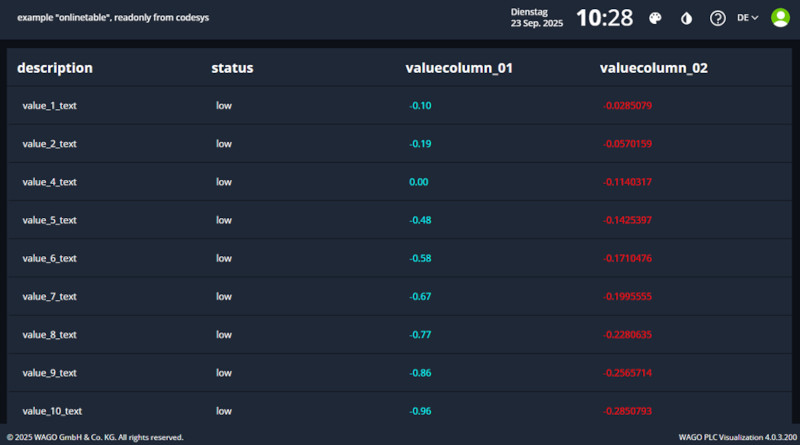Select the value_1_text row
This screenshot has width=800, height=445.
tap(50, 105)
